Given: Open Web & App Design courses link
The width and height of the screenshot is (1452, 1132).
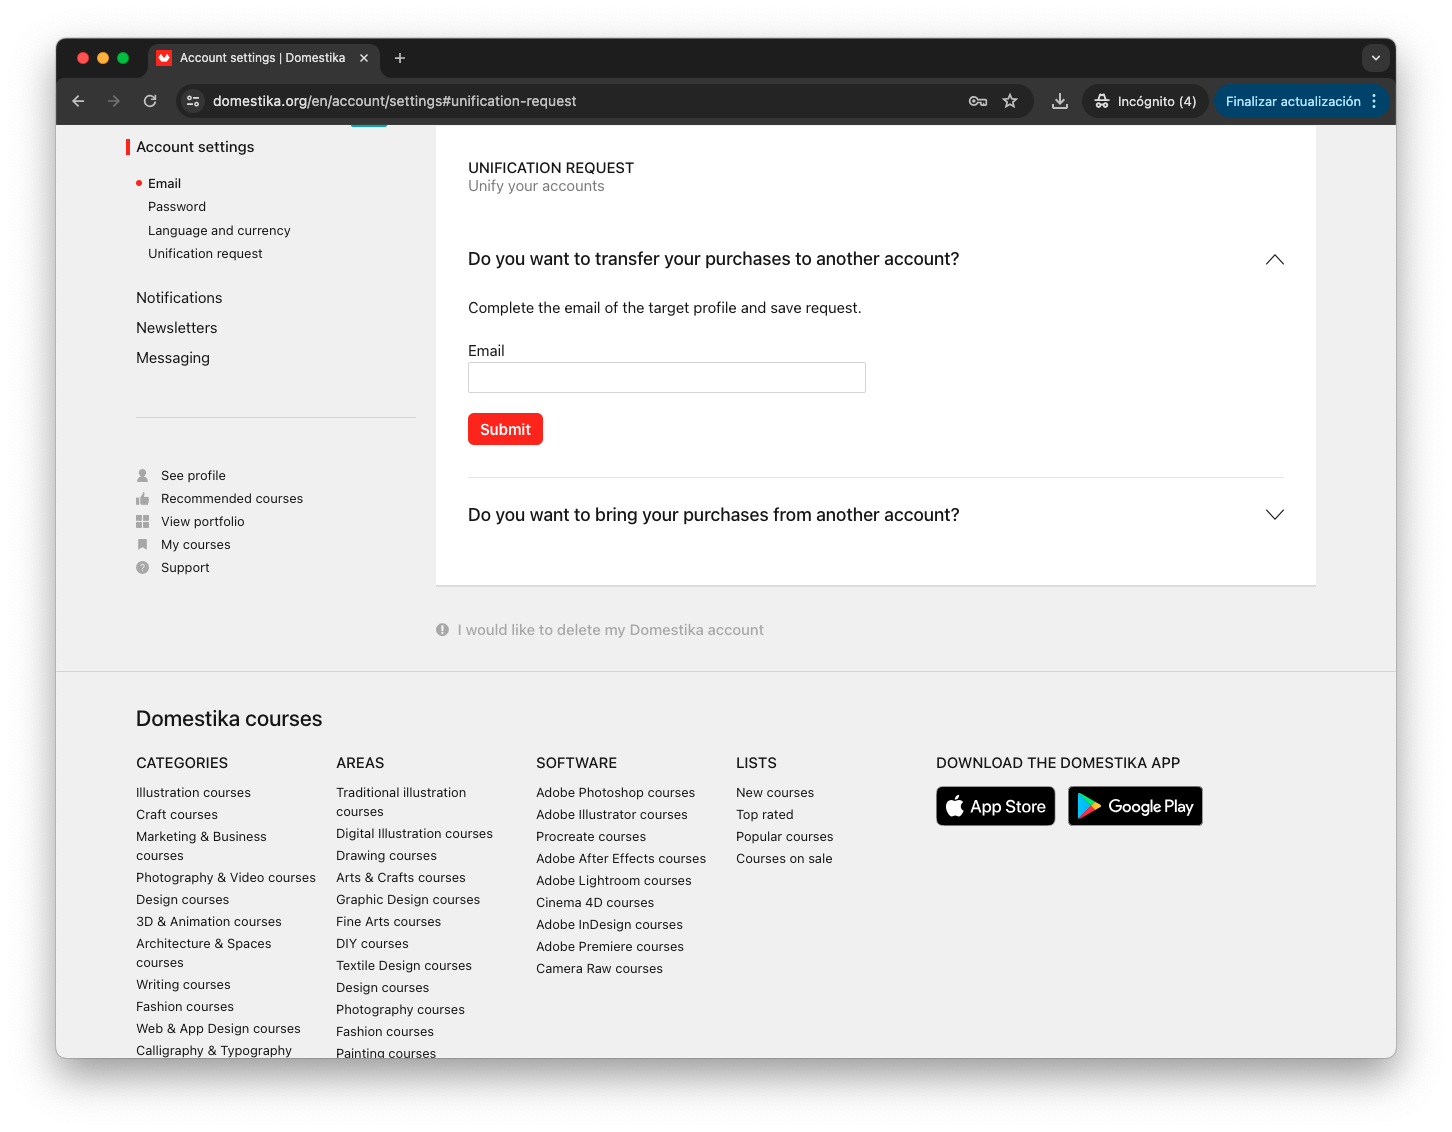Looking at the screenshot, I should coord(218,1029).
